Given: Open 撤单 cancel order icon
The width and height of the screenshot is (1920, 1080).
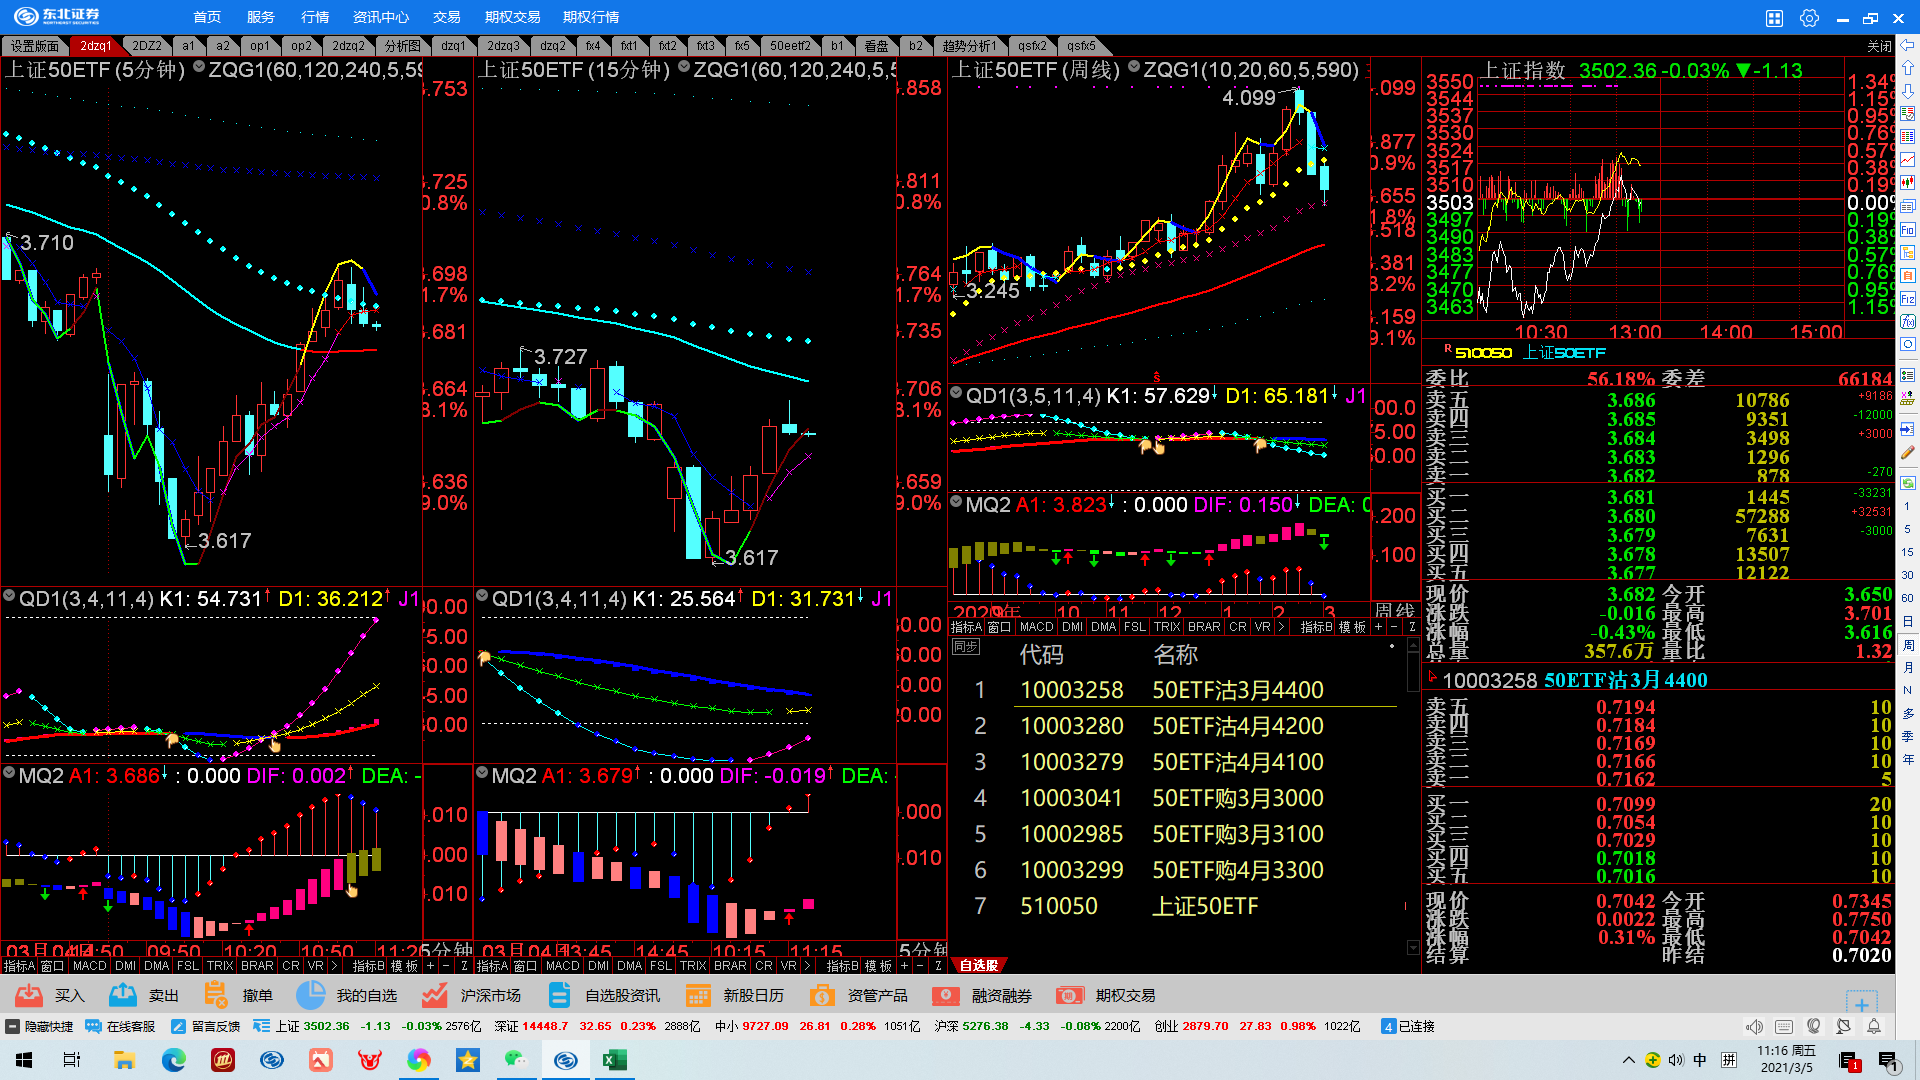Looking at the screenshot, I should [x=215, y=995].
